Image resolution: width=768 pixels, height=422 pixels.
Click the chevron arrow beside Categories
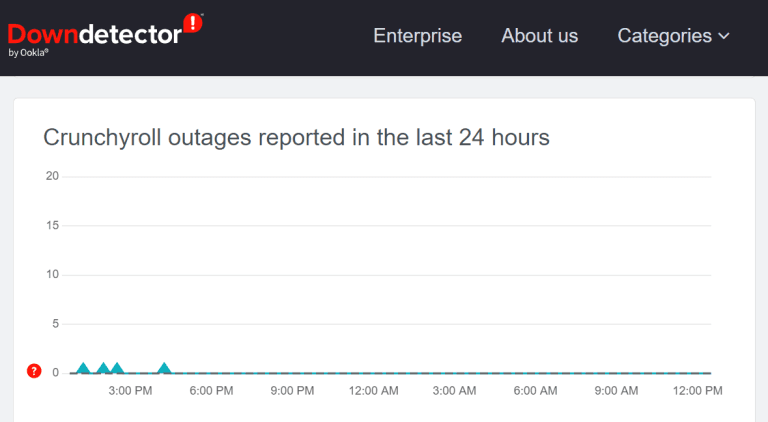point(723,37)
